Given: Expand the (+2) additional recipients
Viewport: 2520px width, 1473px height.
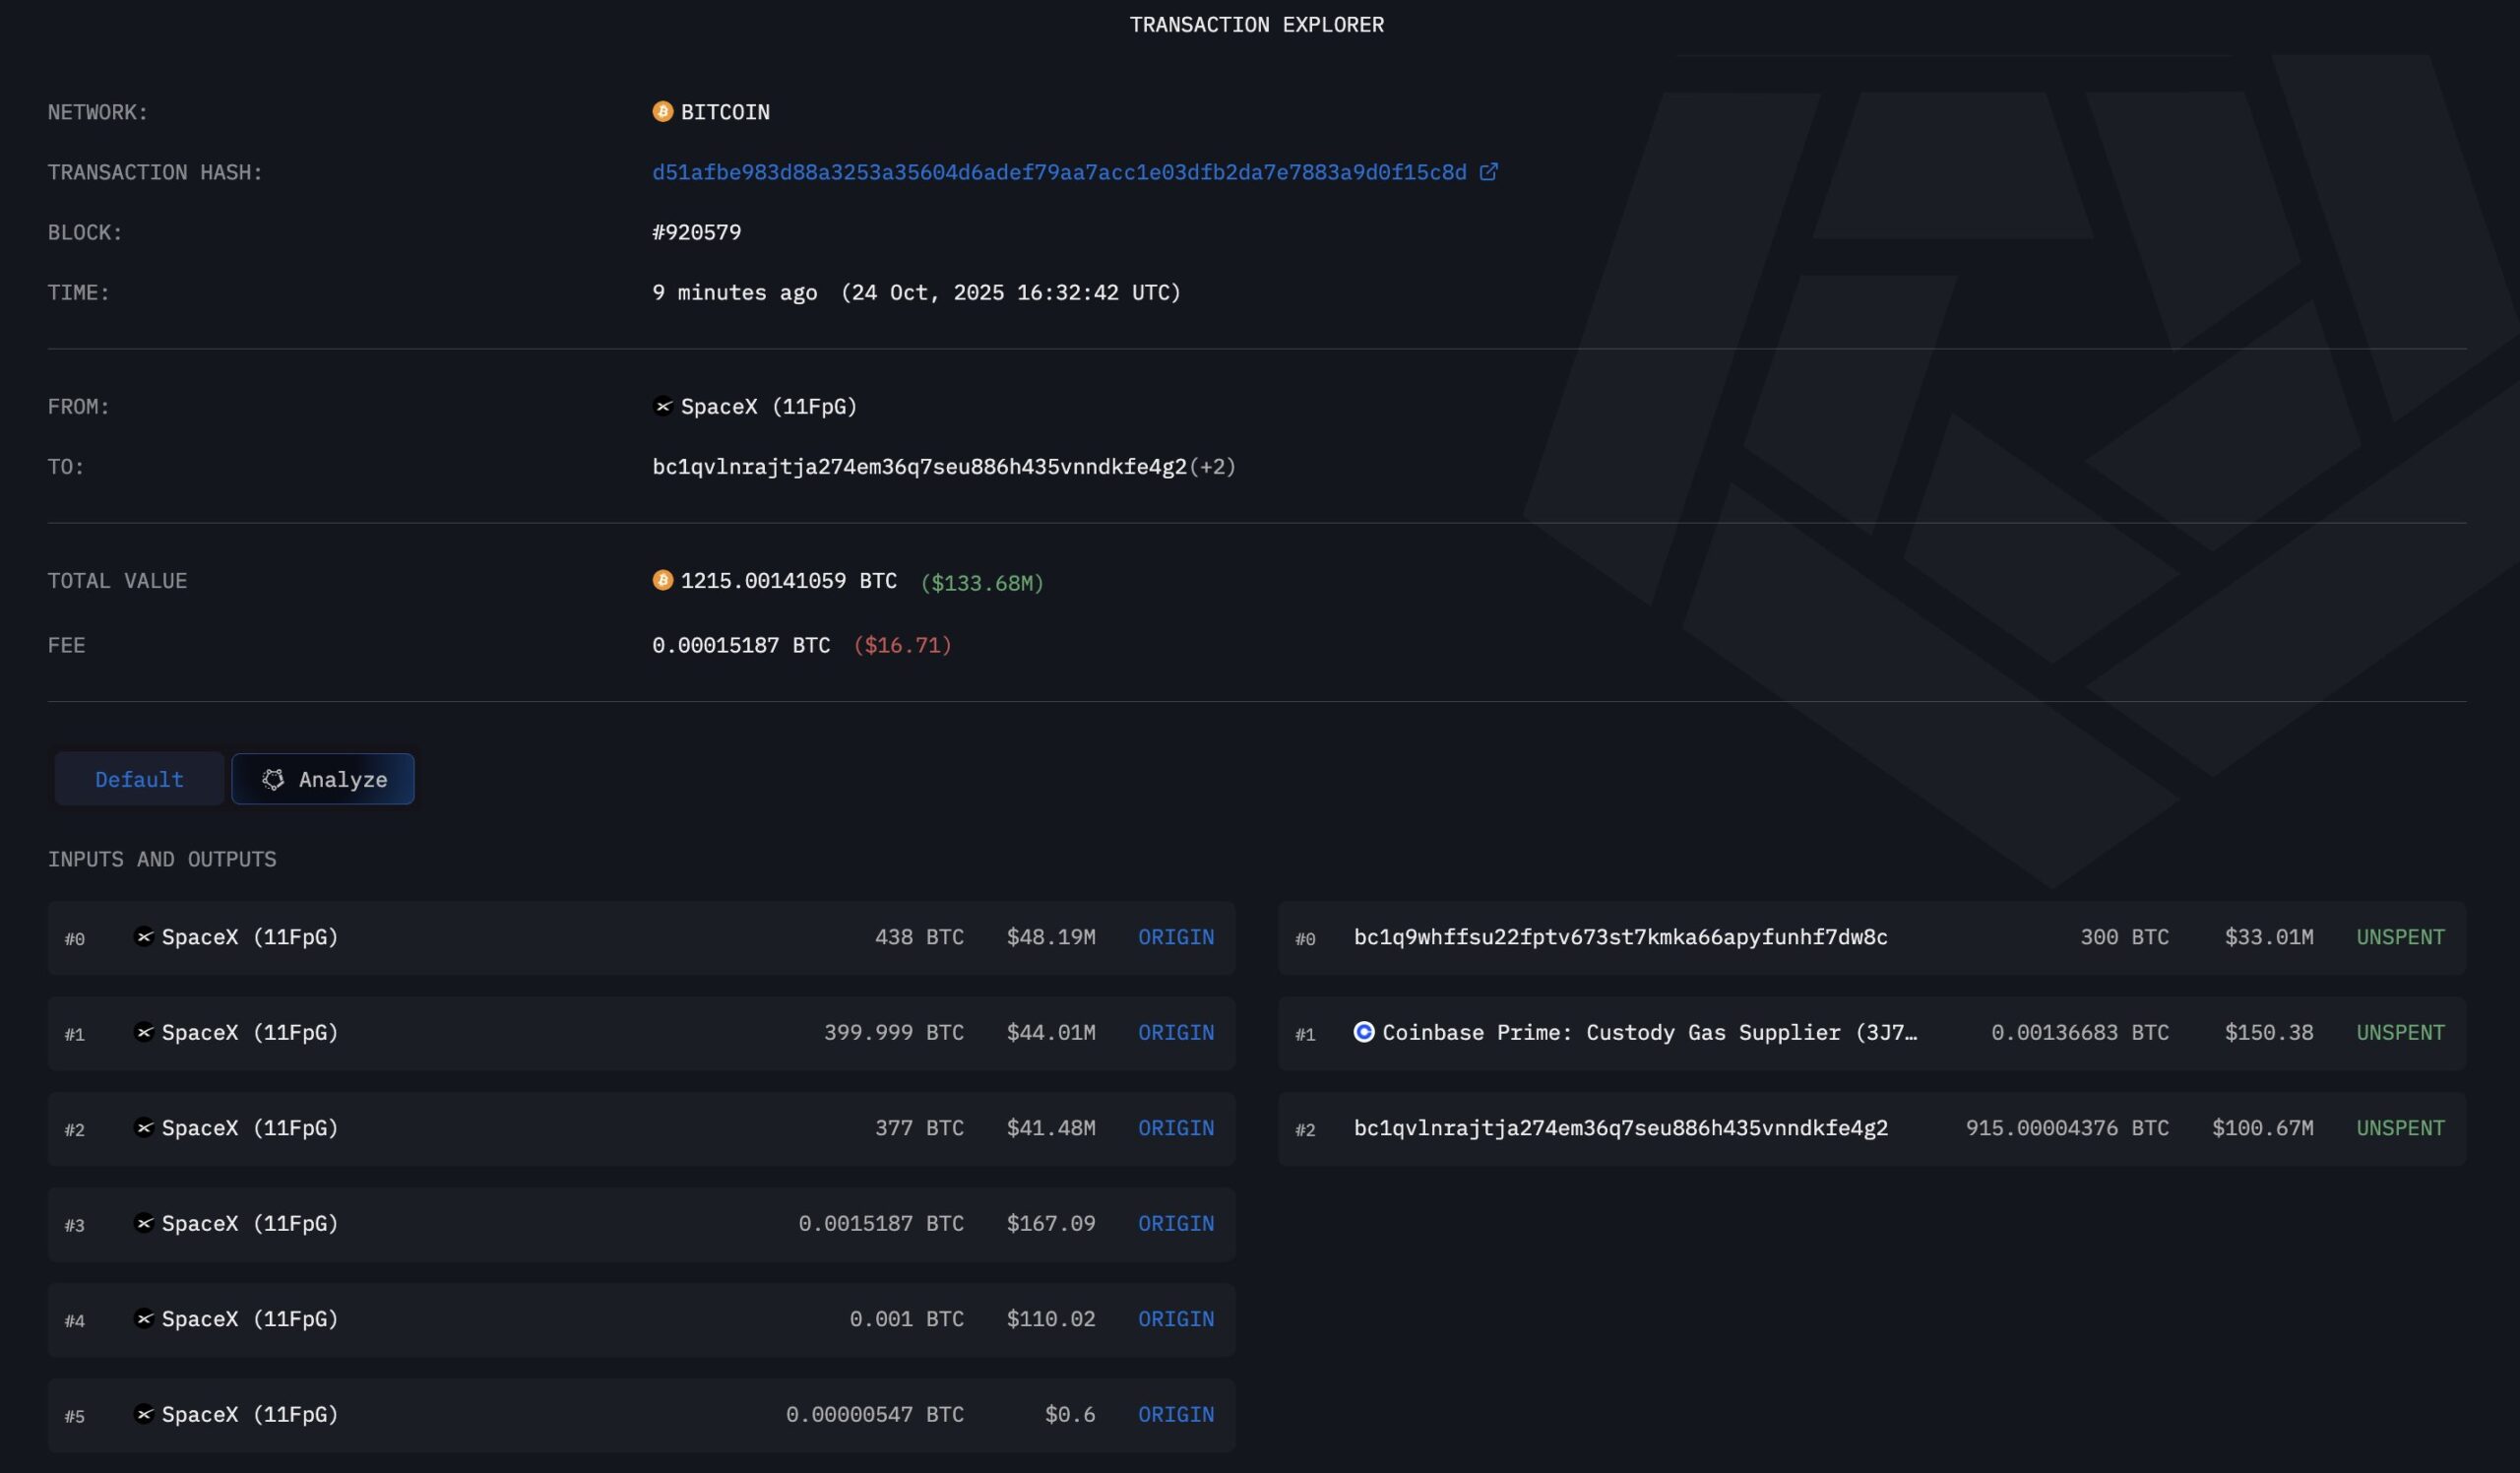Looking at the screenshot, I should click(1212, 467).
